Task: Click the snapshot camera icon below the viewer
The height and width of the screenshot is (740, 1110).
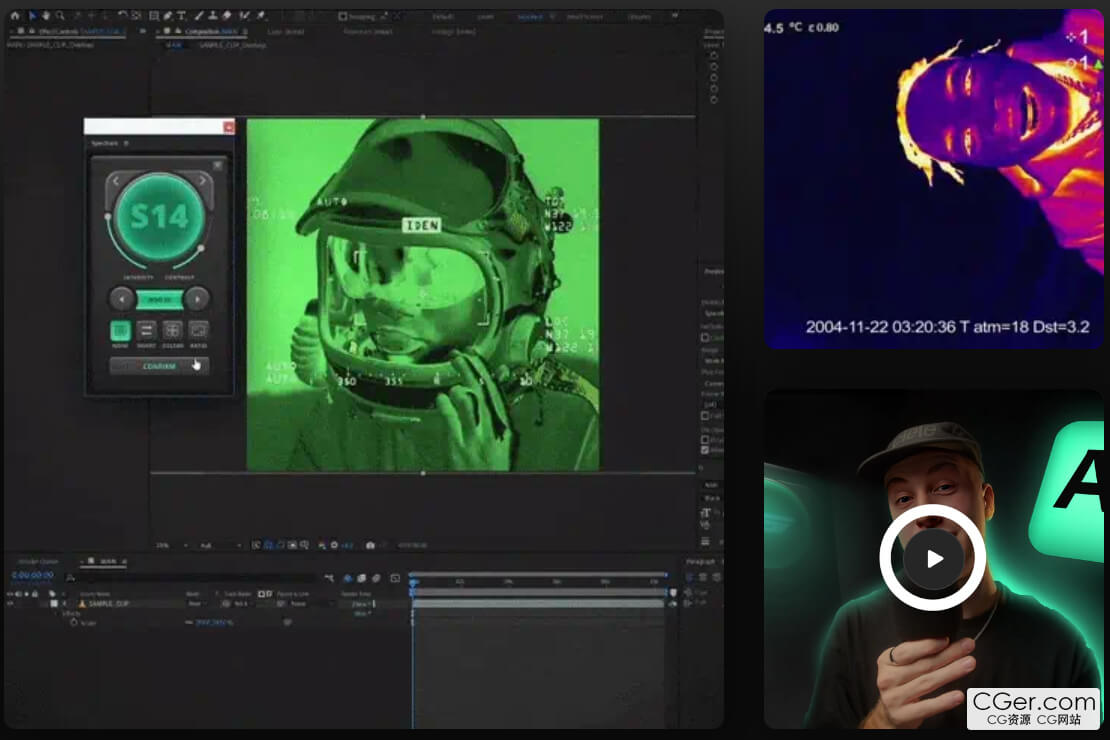Action: click(370, 545)
